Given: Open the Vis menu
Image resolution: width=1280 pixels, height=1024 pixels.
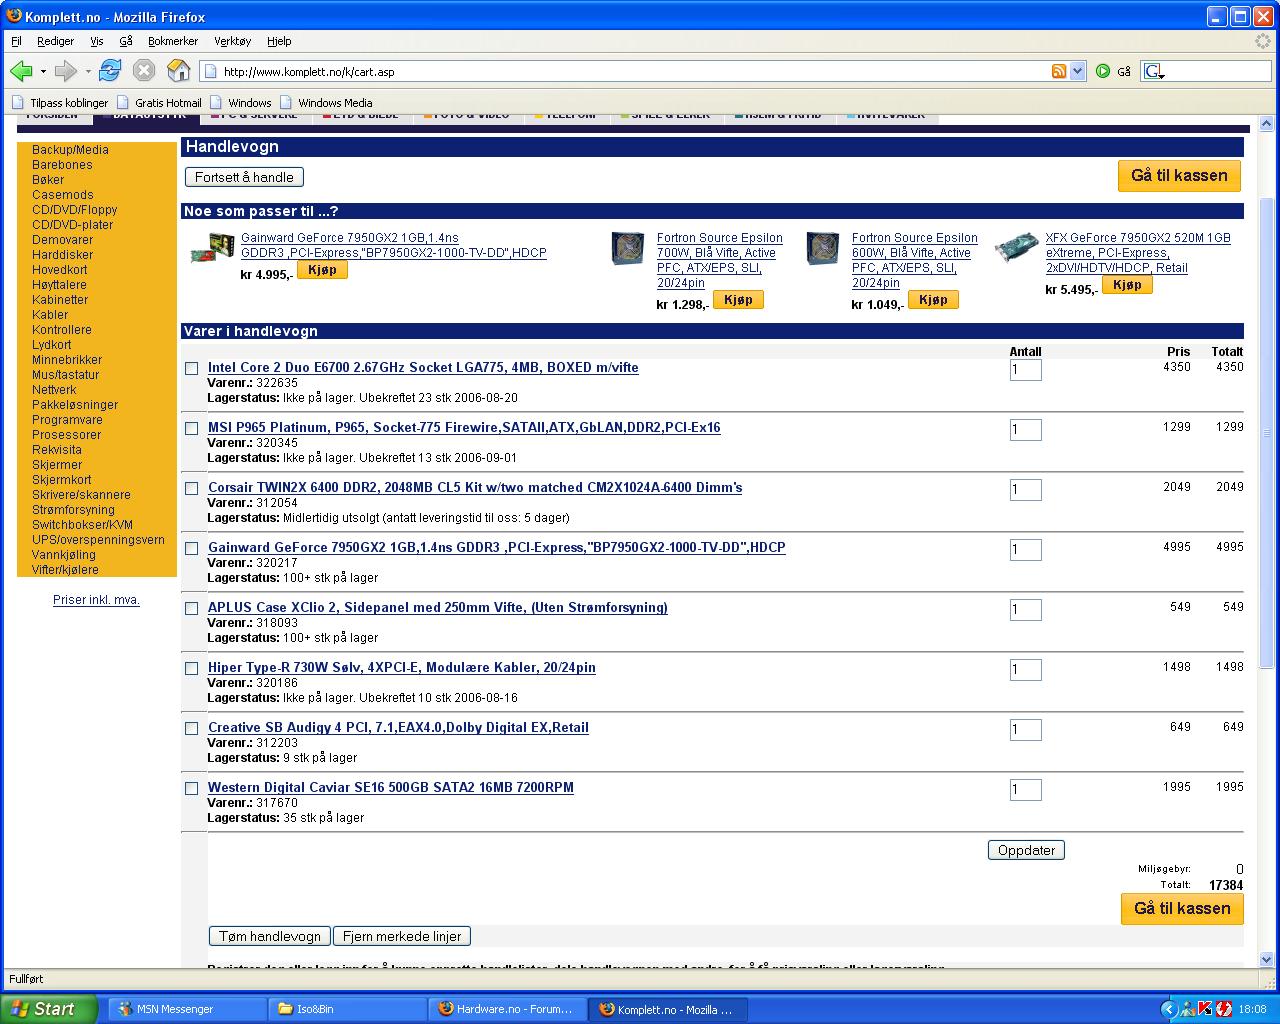Looking at the screenshot, I should (x=97, y=41).
